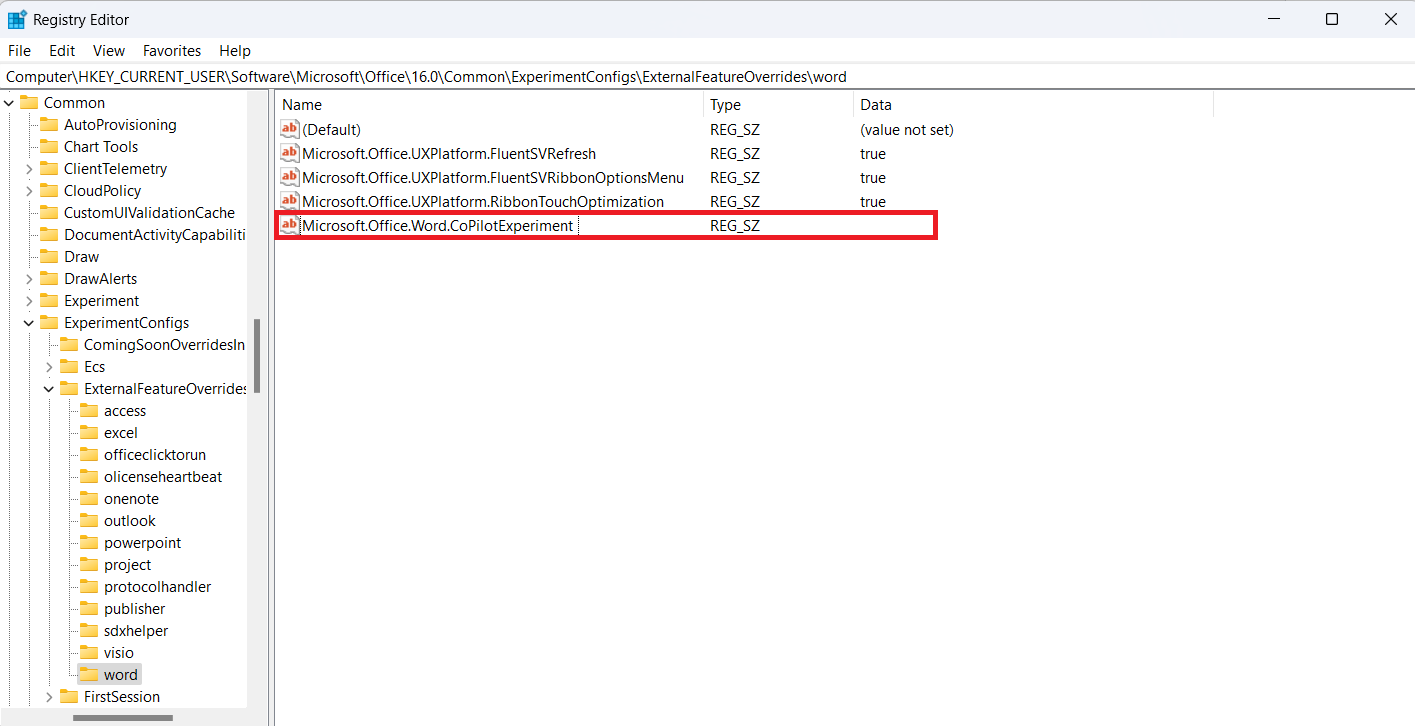Click the DocumentActivityCapabilities folder icon
The width and height of the screenshot is (1415, 726).
tap(48, 234)
